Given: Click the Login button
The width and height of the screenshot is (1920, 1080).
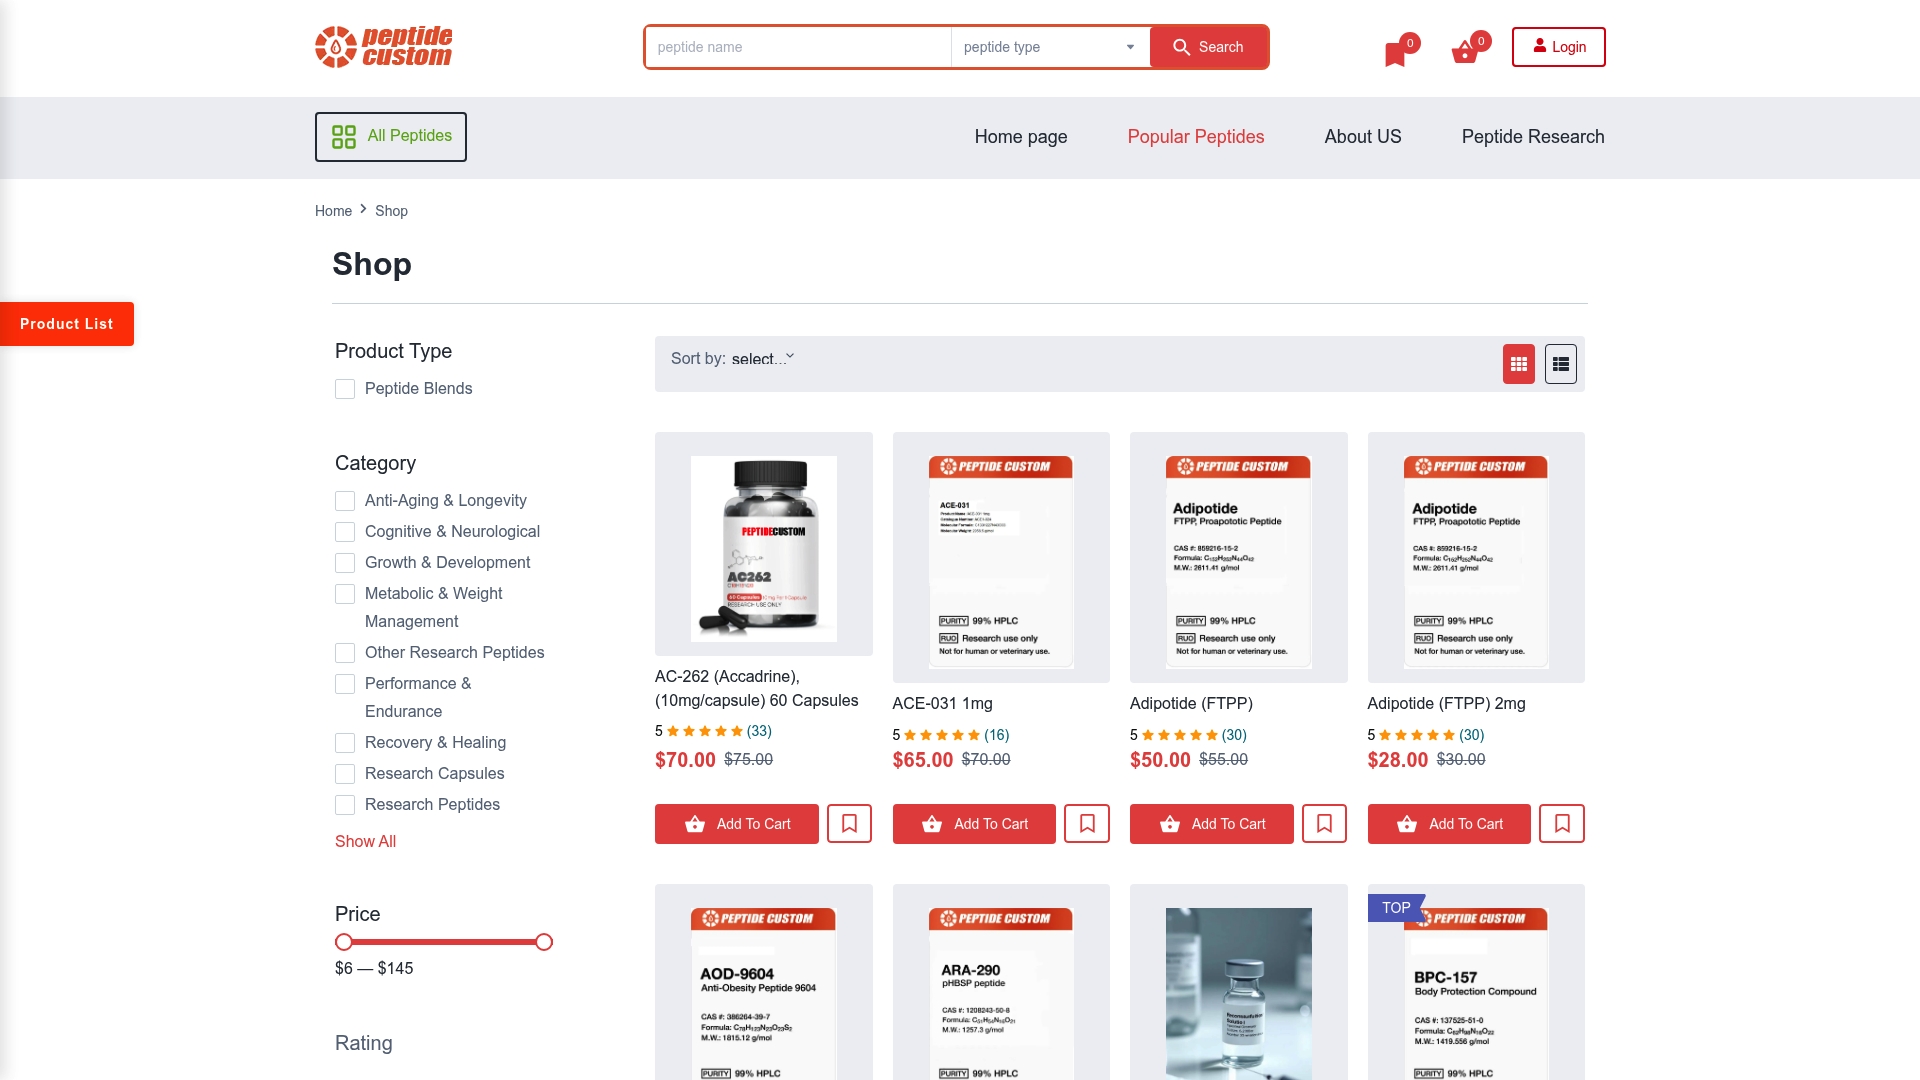Looking at the screenshot, I should (1558, 47).
